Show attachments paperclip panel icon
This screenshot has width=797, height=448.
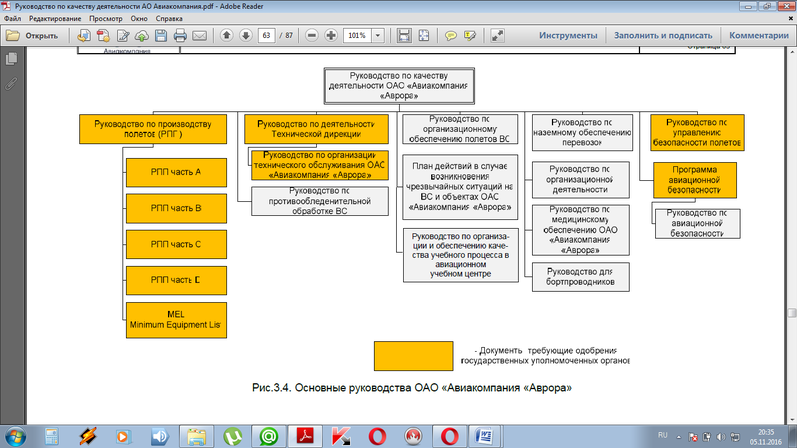click(11, 83)
